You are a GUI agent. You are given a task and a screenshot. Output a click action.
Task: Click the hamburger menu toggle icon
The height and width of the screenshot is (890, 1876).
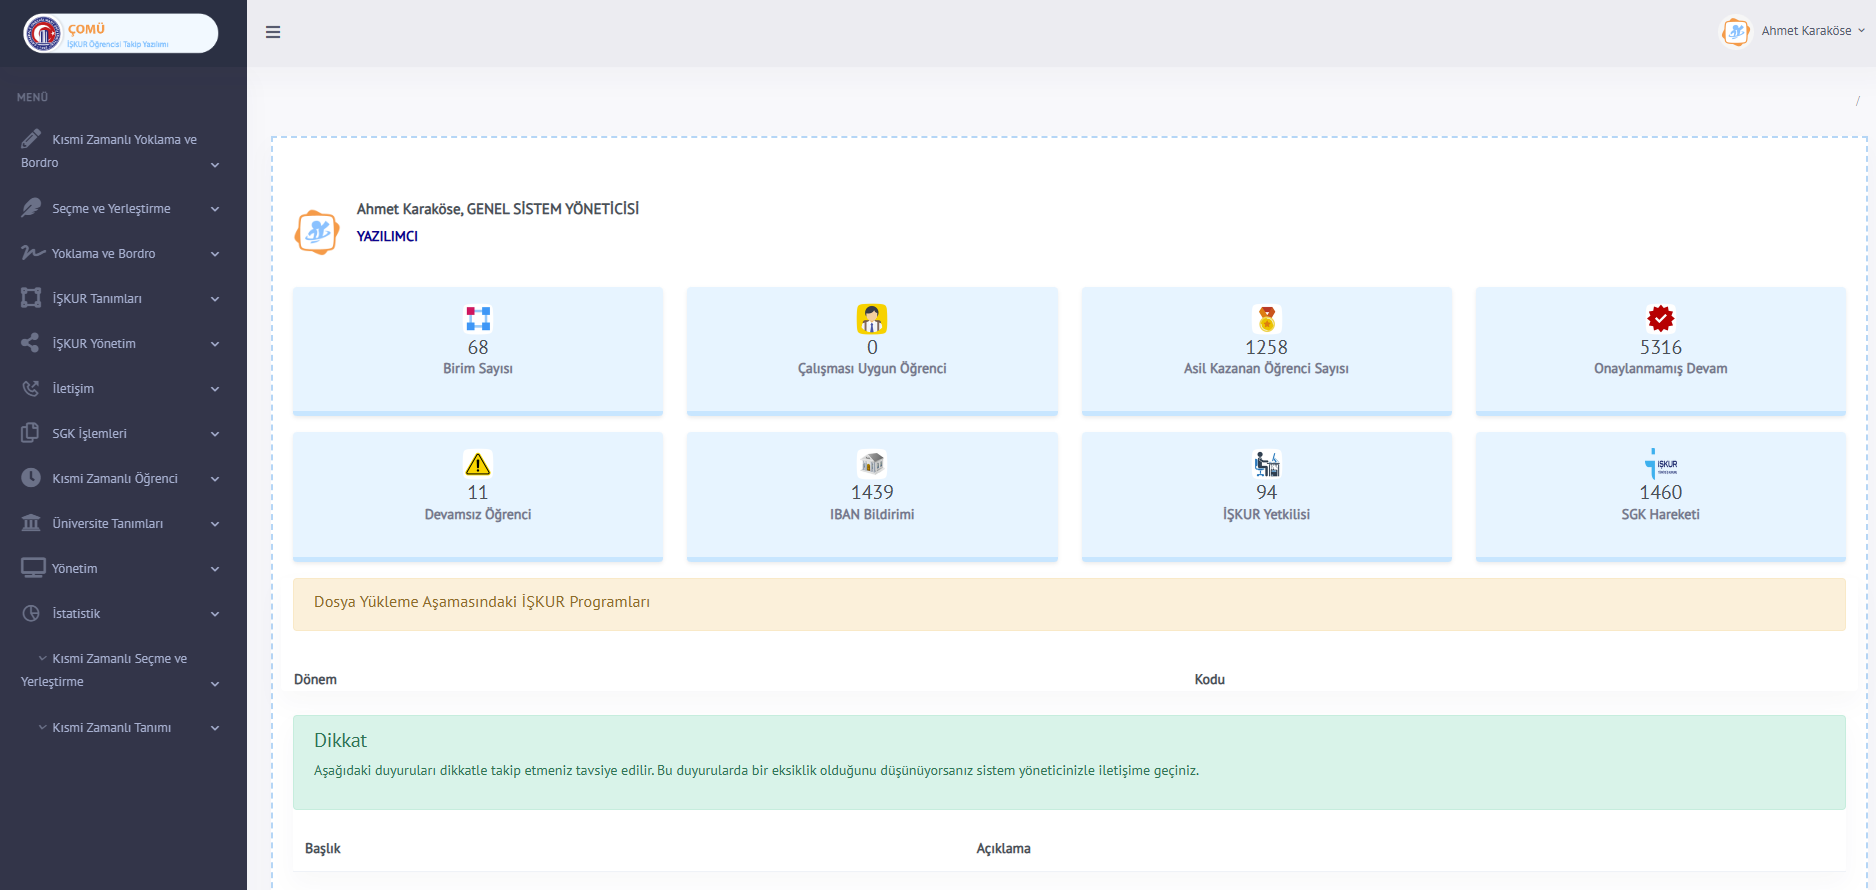pos(273,32)
